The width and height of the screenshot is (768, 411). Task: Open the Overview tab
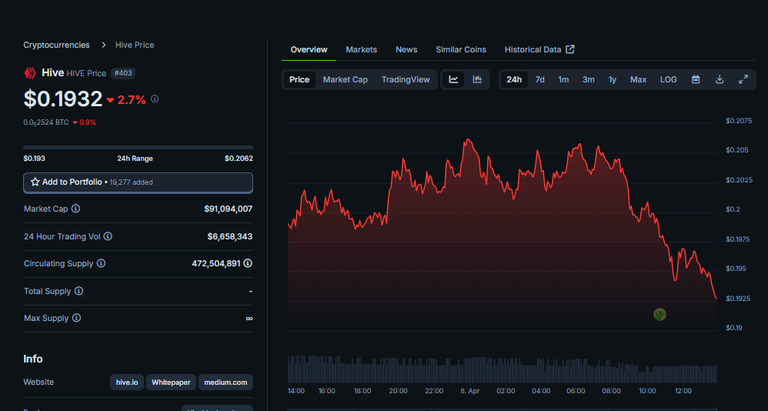coord(309,49)
